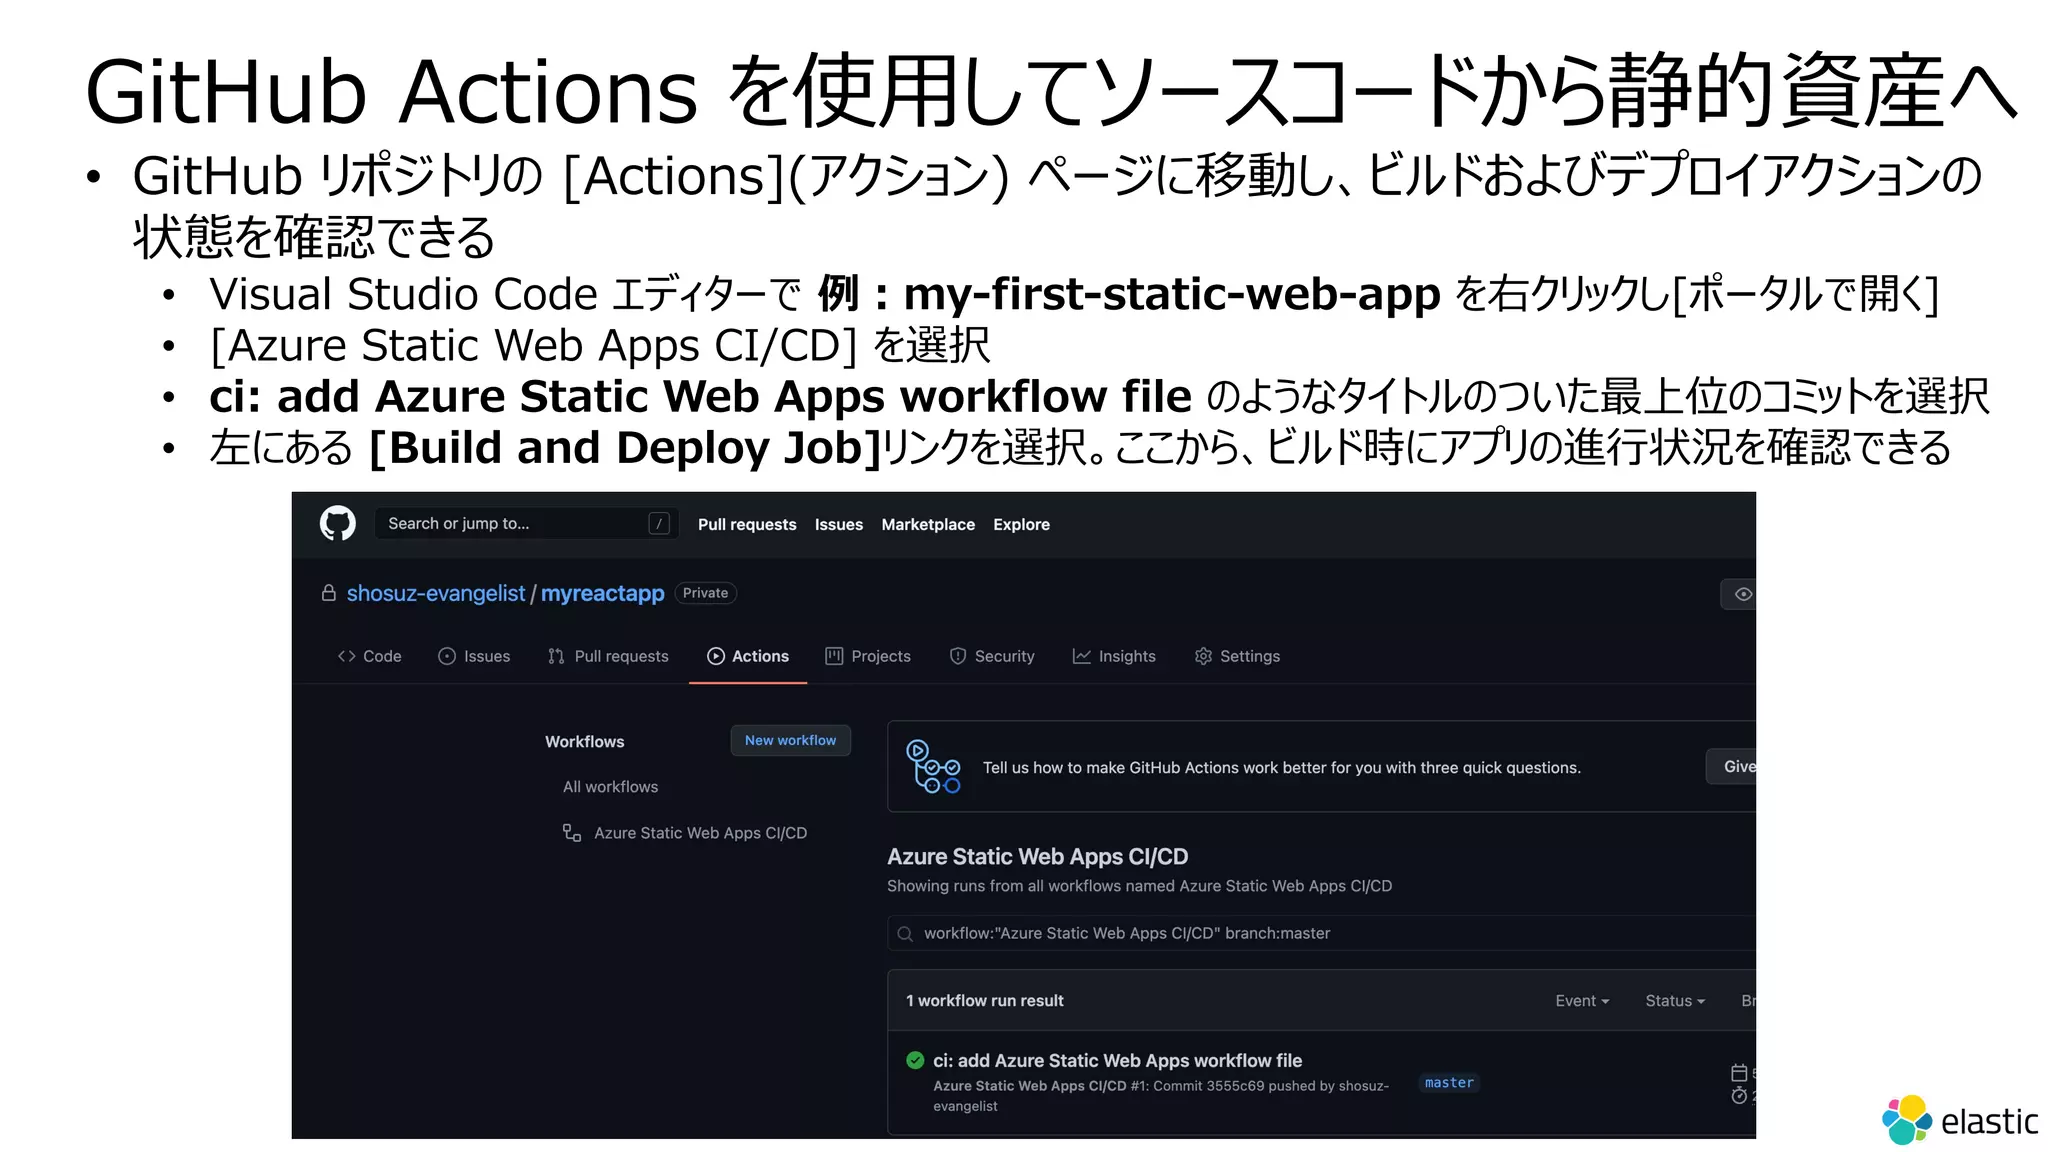Screen dimensions: 2048x1152
Task: Click the Settings gear icon
Action: (x=1203, y=656)
